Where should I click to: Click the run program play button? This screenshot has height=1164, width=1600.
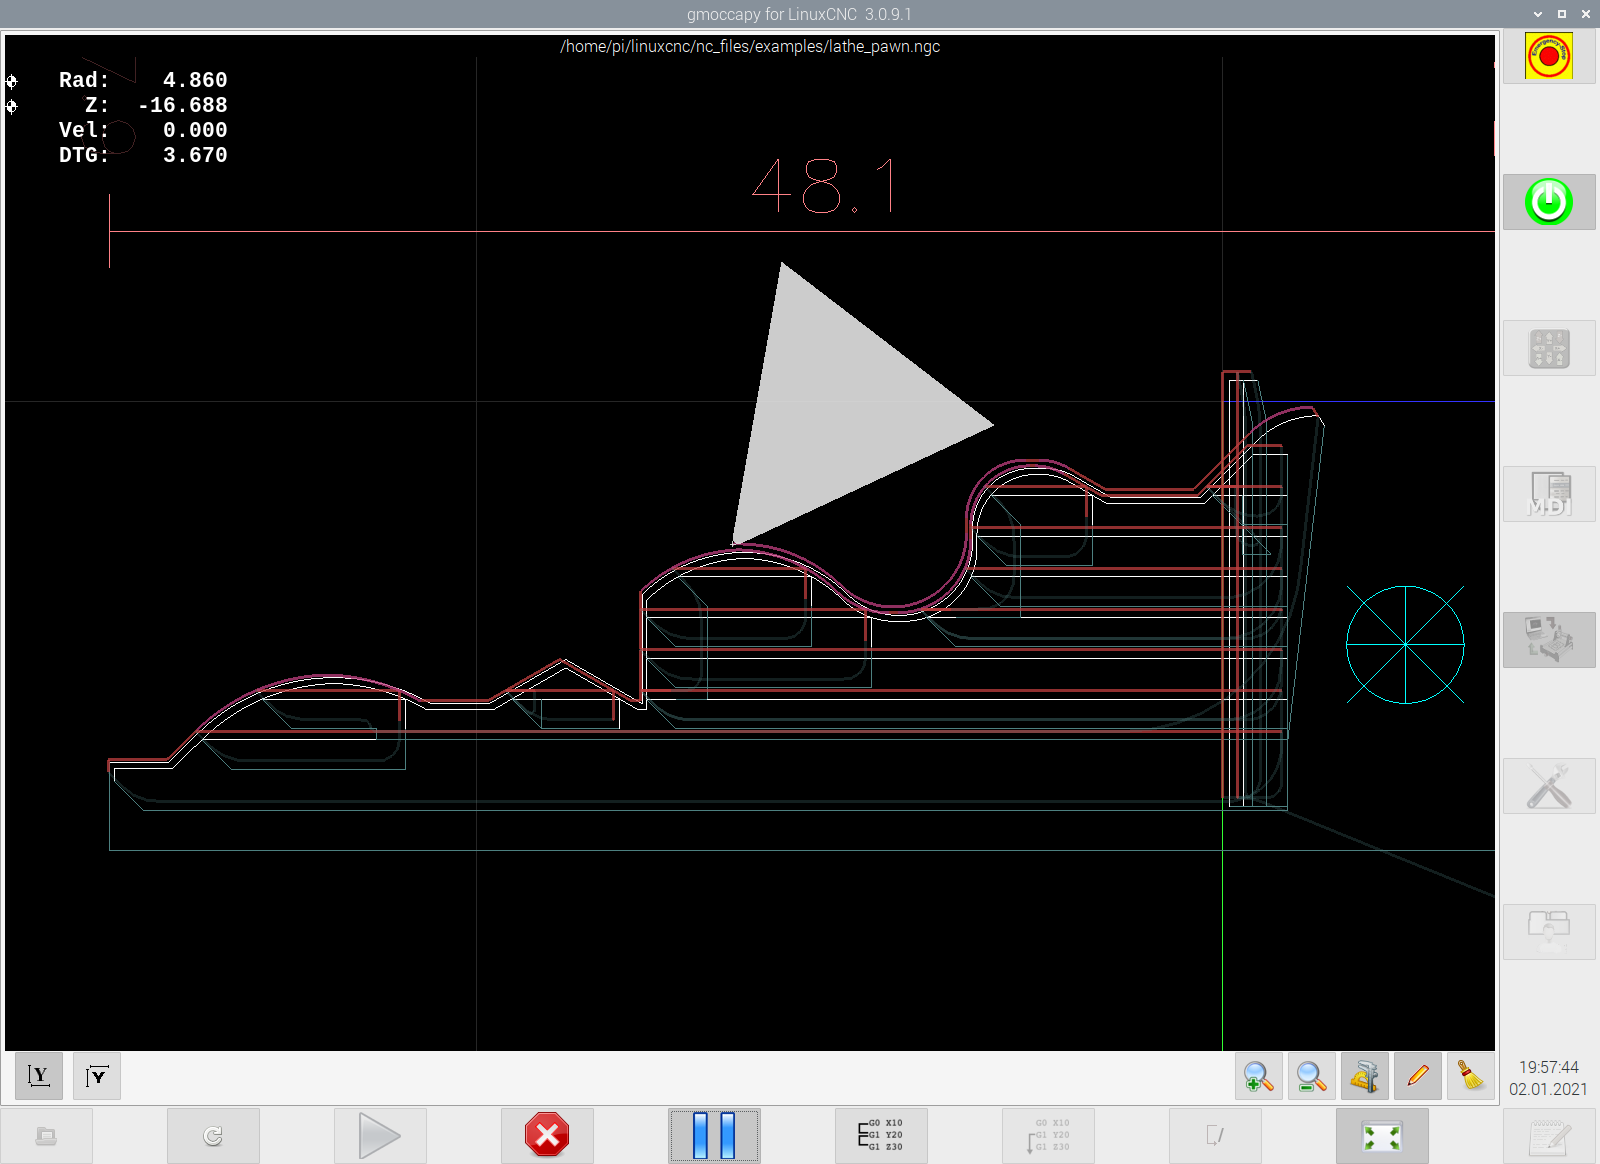pos(380,1136)
